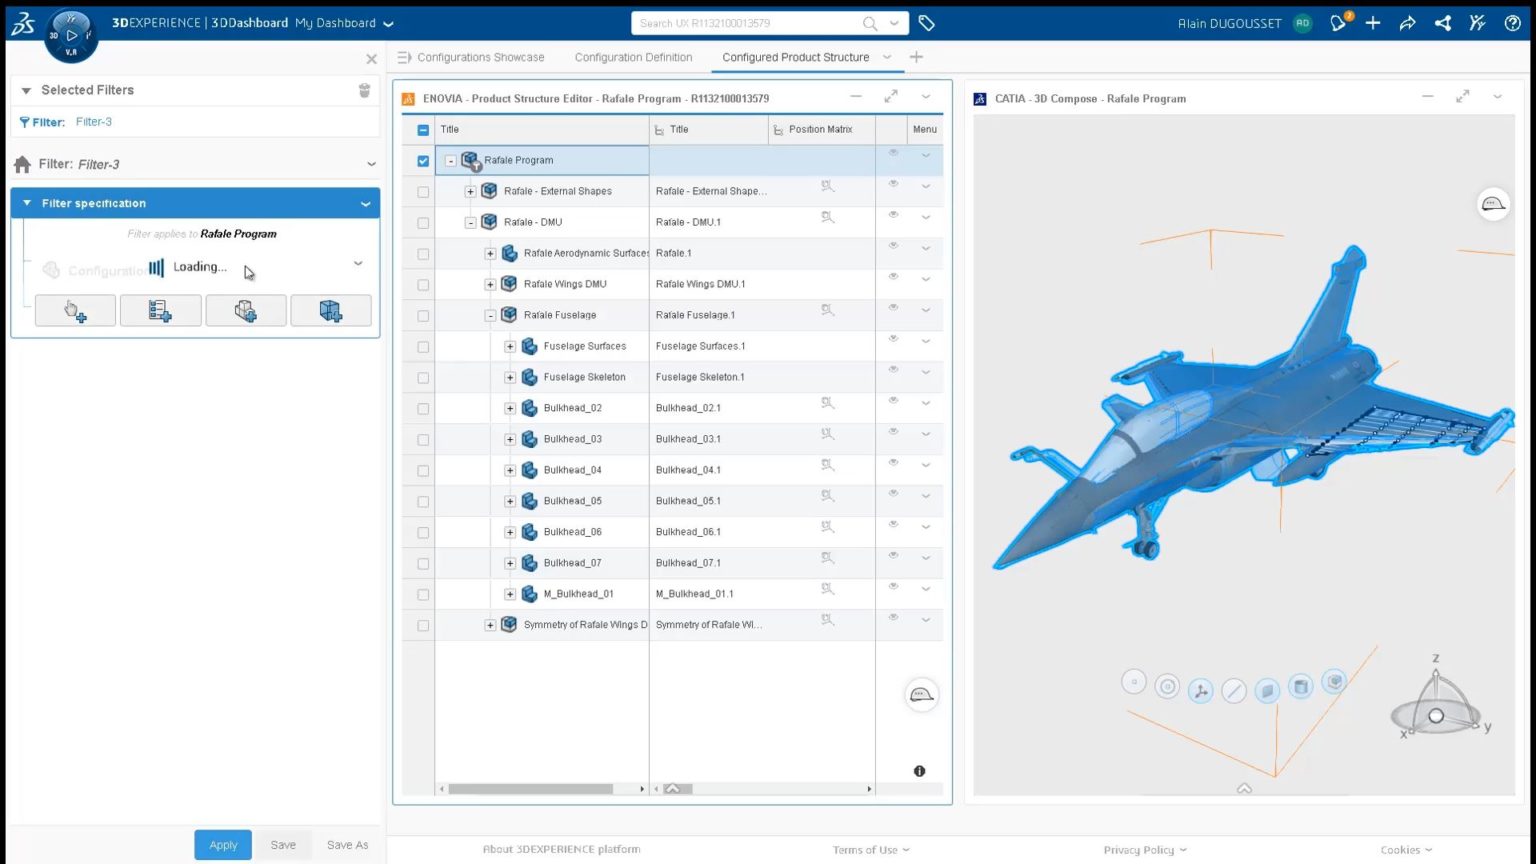Click the search input field
Screen dimensions: 1536x864
pyautogui.click(x=746, y=23)
